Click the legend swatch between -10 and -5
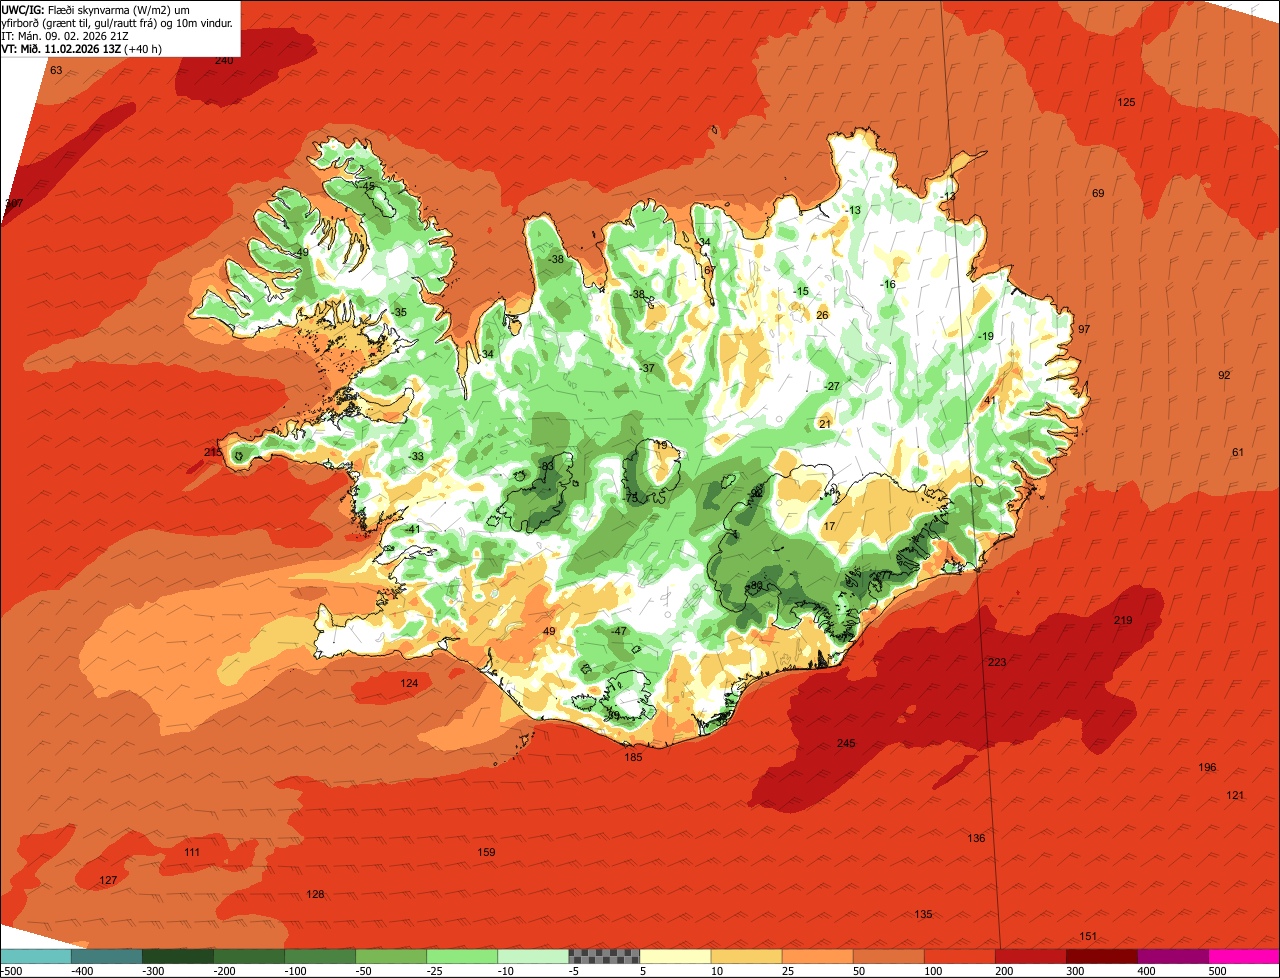The image size is (1280, 978). click(534, 956)
